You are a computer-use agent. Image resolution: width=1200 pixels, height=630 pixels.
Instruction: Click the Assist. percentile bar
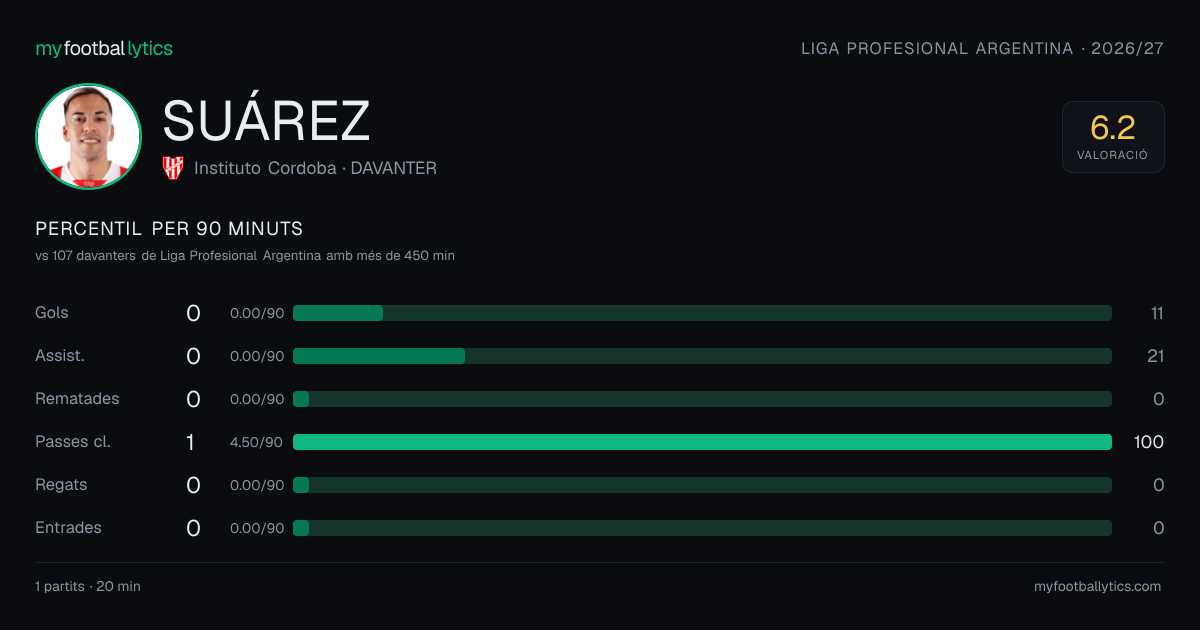(x=702, y=356)
